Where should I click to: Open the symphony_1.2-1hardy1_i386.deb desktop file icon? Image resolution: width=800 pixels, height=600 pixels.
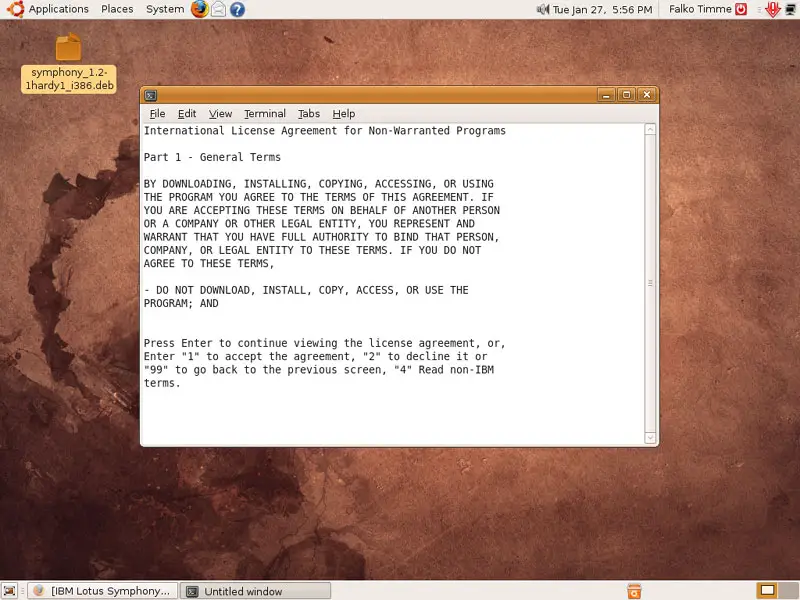[68, 47]
